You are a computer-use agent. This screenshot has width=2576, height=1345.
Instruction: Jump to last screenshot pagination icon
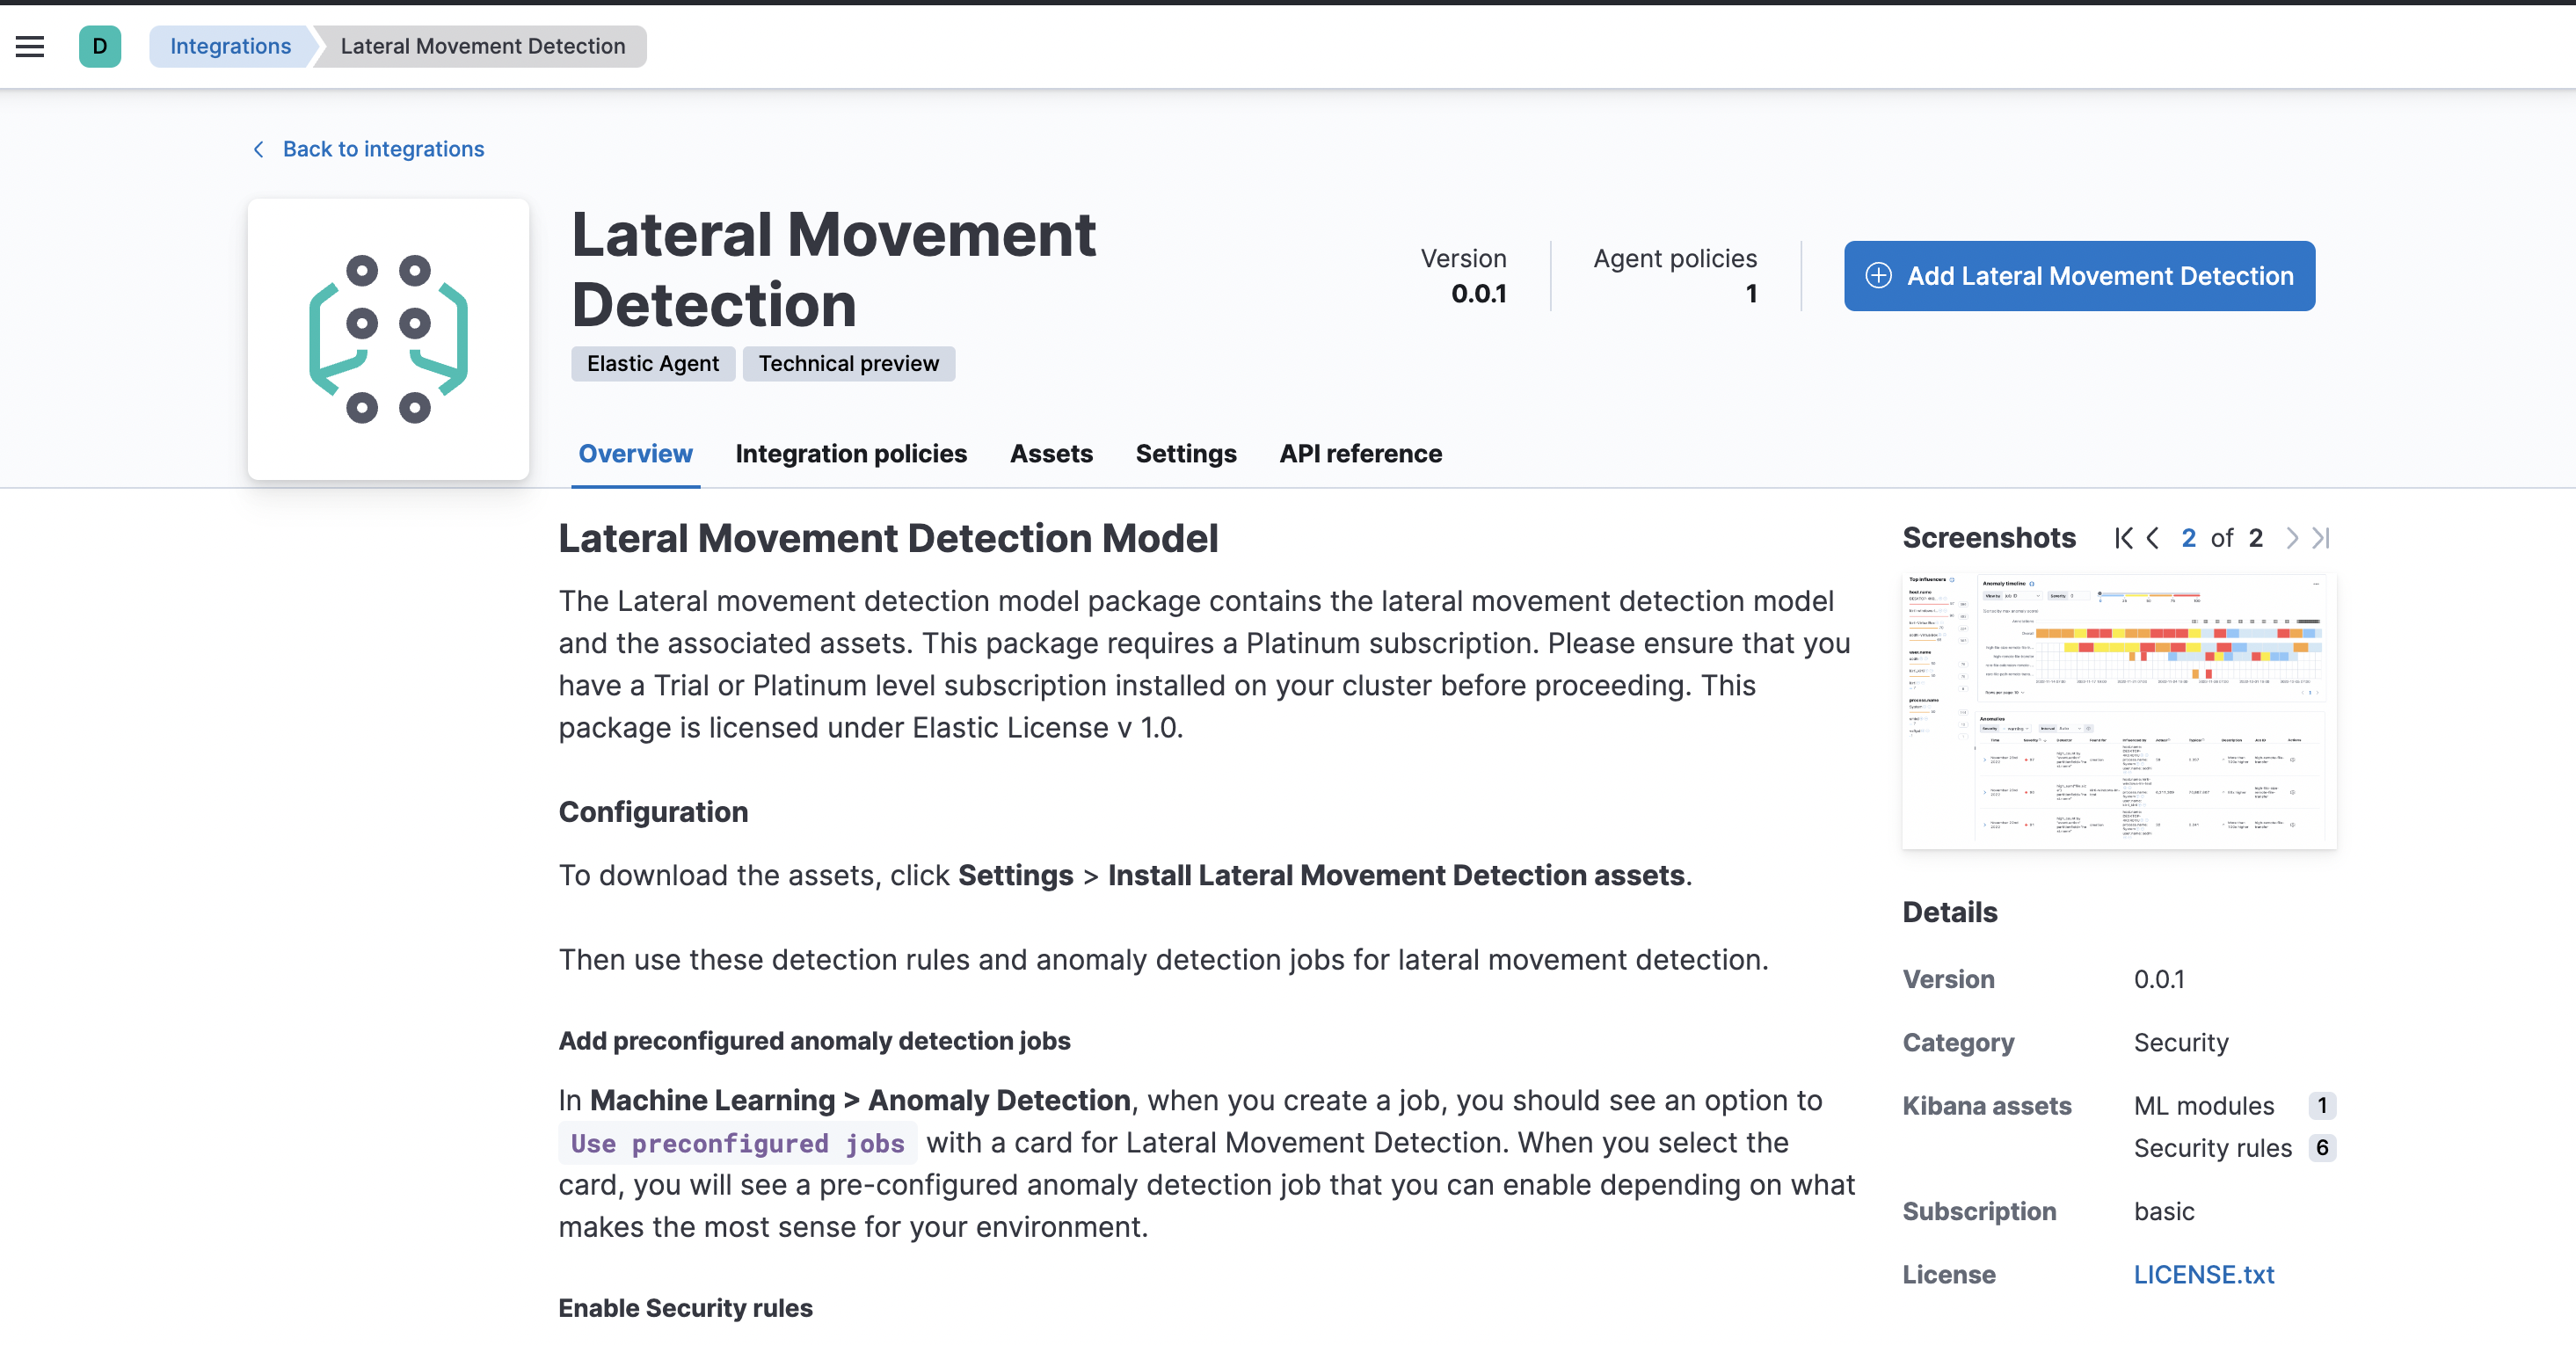[x=2322, y=539]
